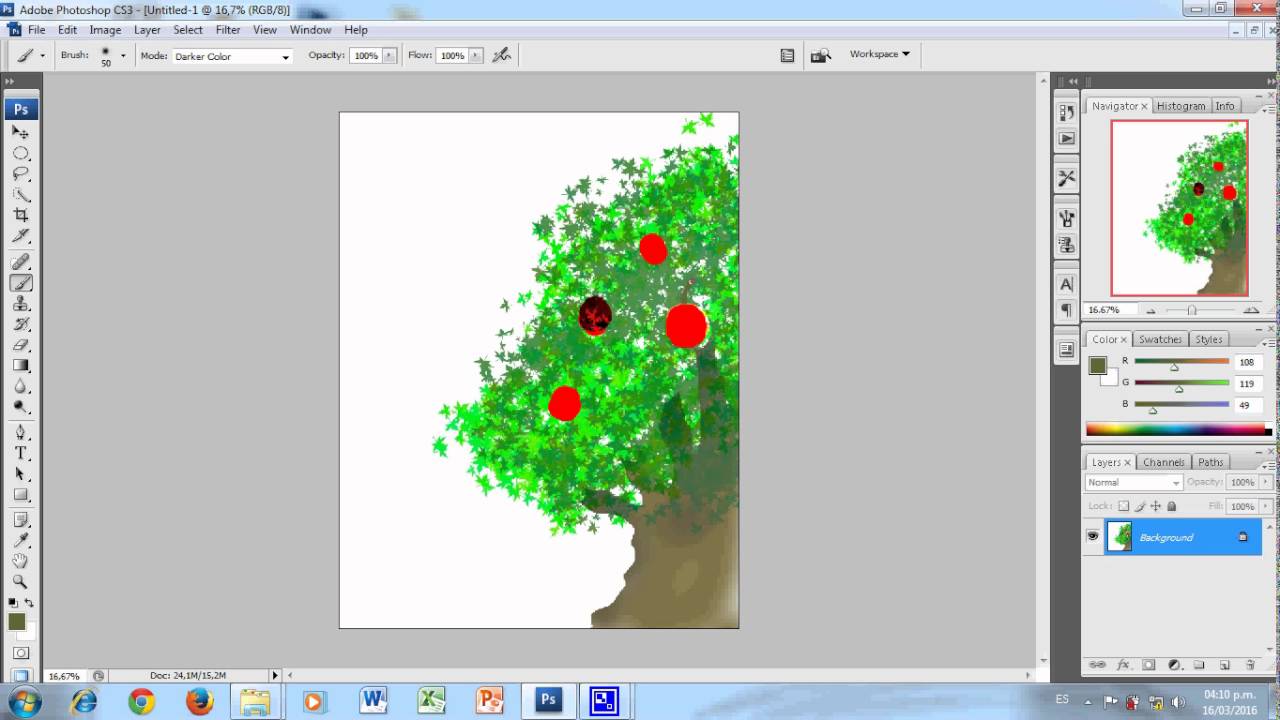Select the Elliptical Marquee tool
1280x720 pixels.
21,153
